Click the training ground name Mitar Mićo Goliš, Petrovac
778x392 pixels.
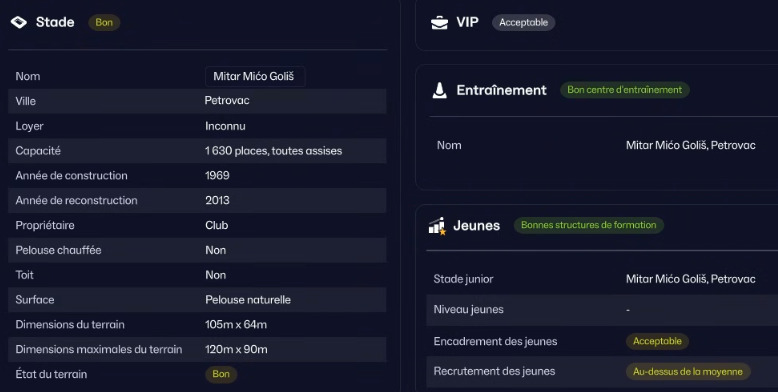[691, 145]
